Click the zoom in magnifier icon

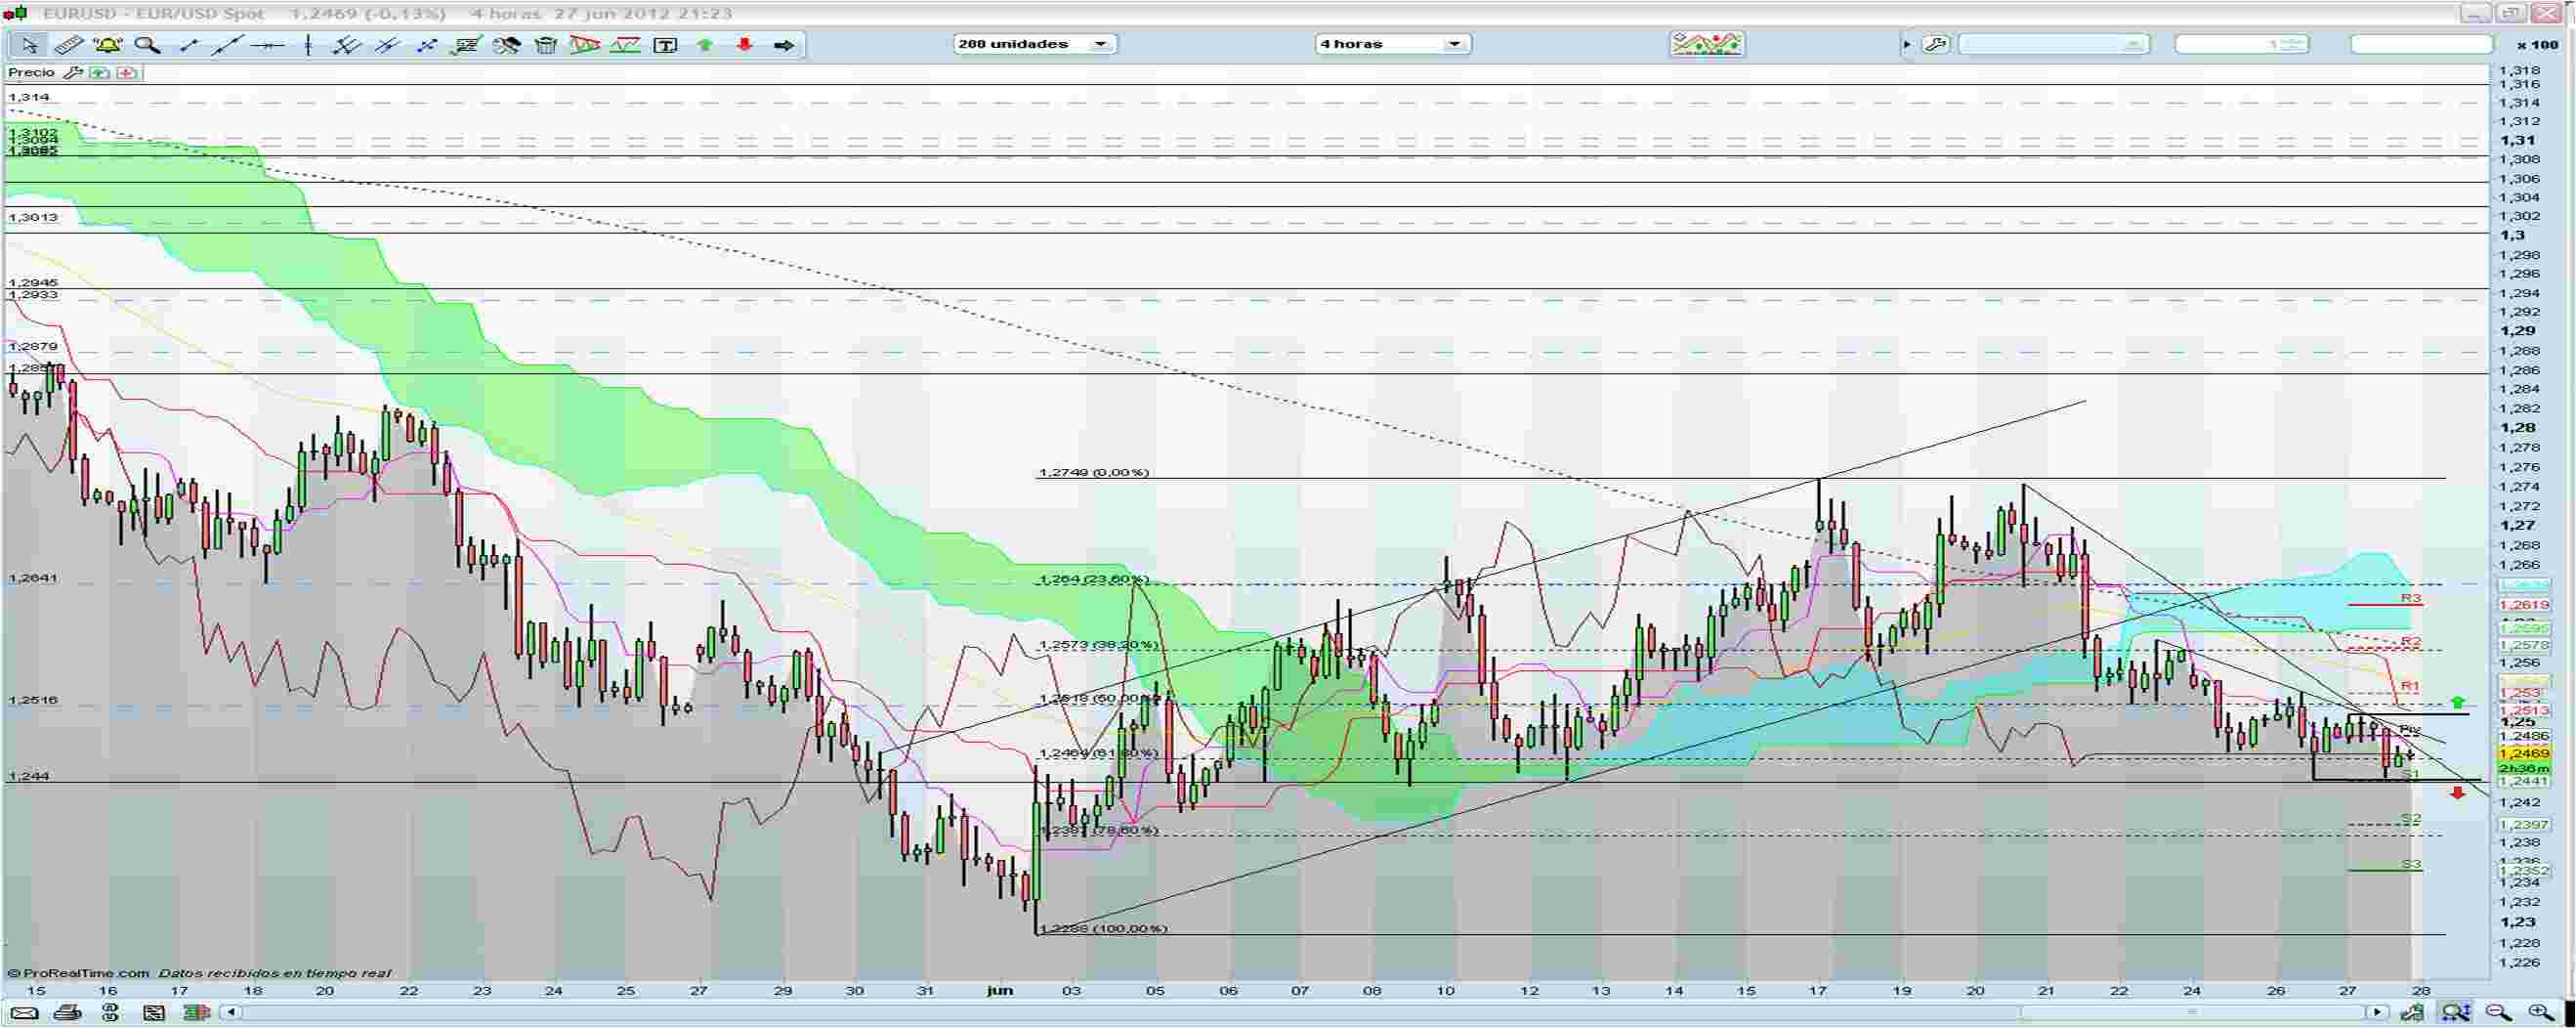click(x=2541, y=1013)
